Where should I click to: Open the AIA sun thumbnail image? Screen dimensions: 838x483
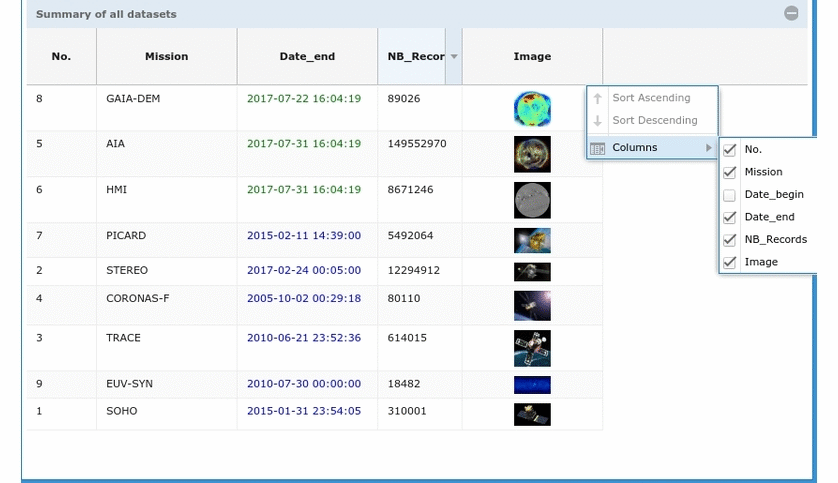tap(532, 154)
